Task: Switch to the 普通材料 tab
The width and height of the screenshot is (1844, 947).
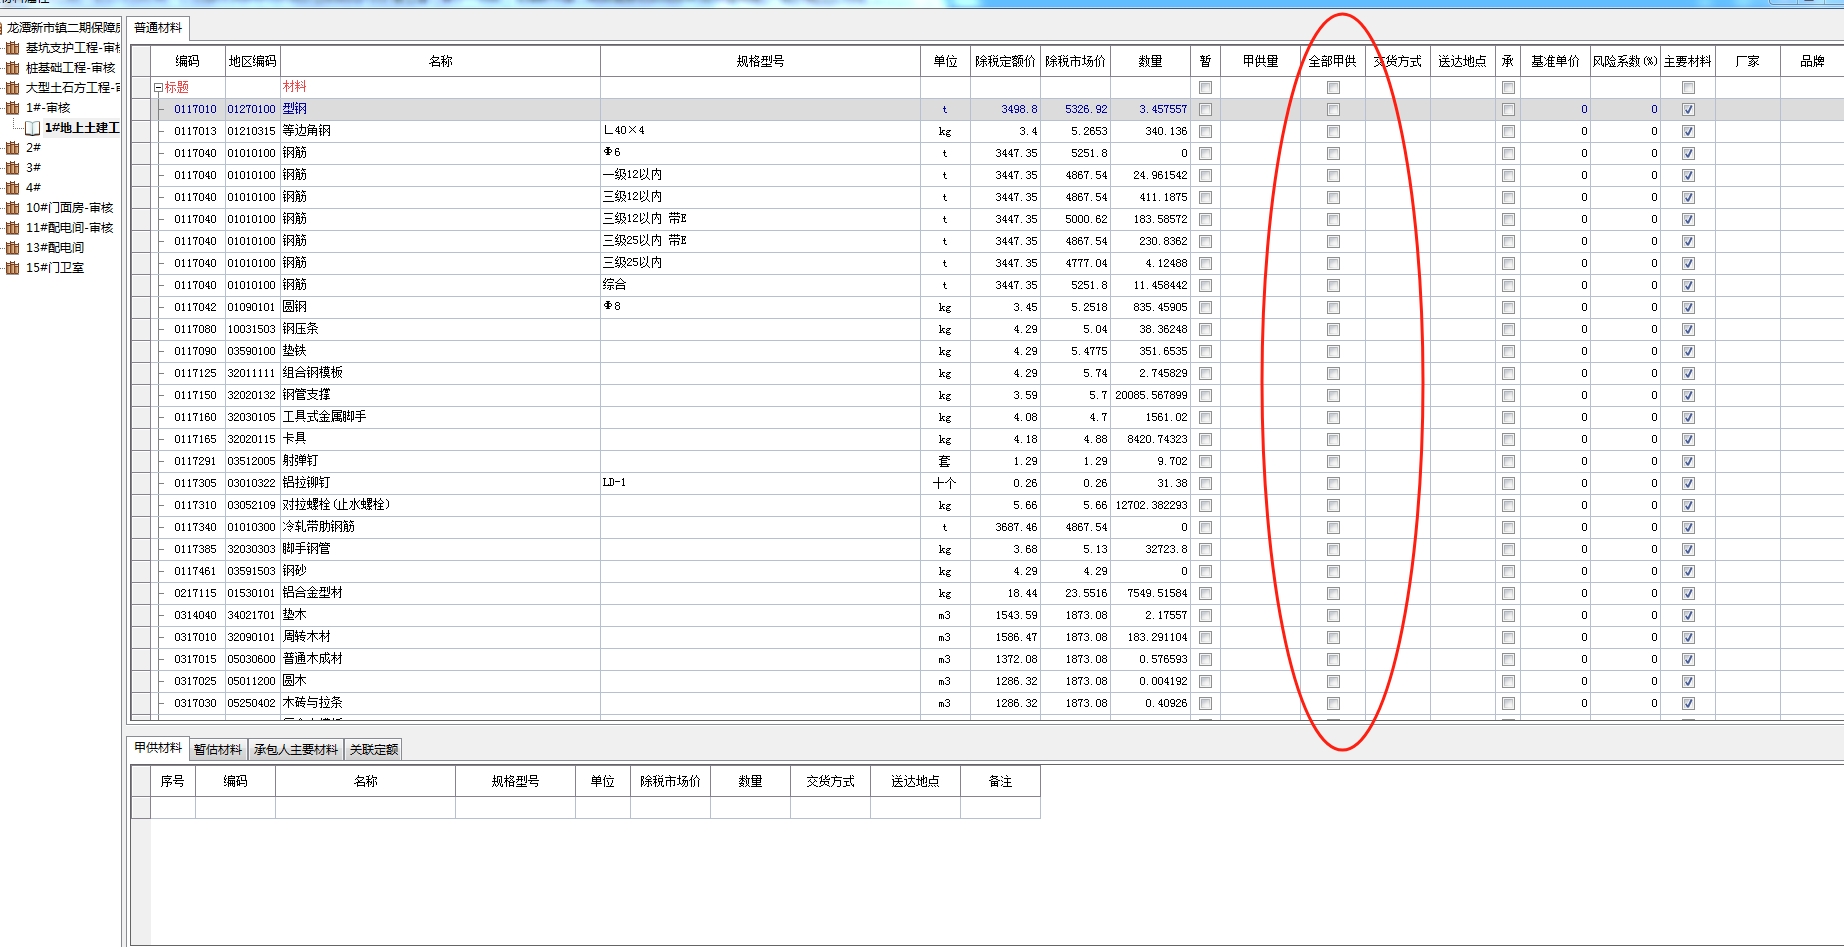Action: pos(158,28)
